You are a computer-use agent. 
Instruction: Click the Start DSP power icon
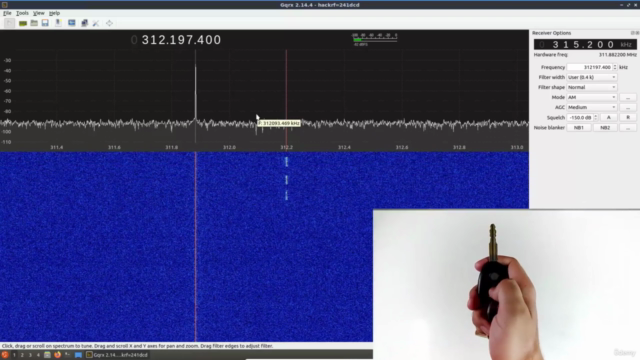[9, 23]
